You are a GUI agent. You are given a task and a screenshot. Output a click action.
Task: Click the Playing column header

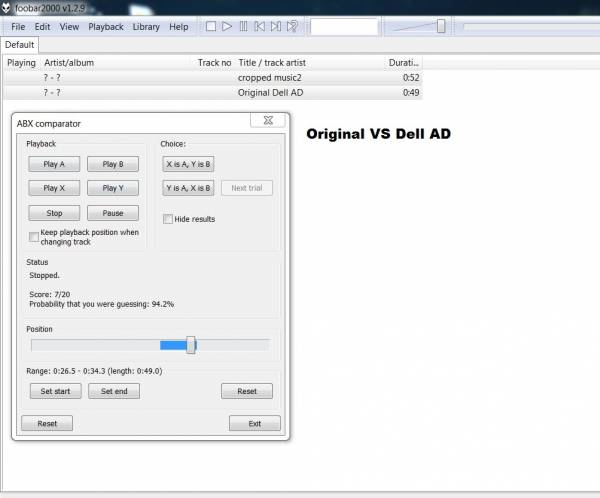21,63
